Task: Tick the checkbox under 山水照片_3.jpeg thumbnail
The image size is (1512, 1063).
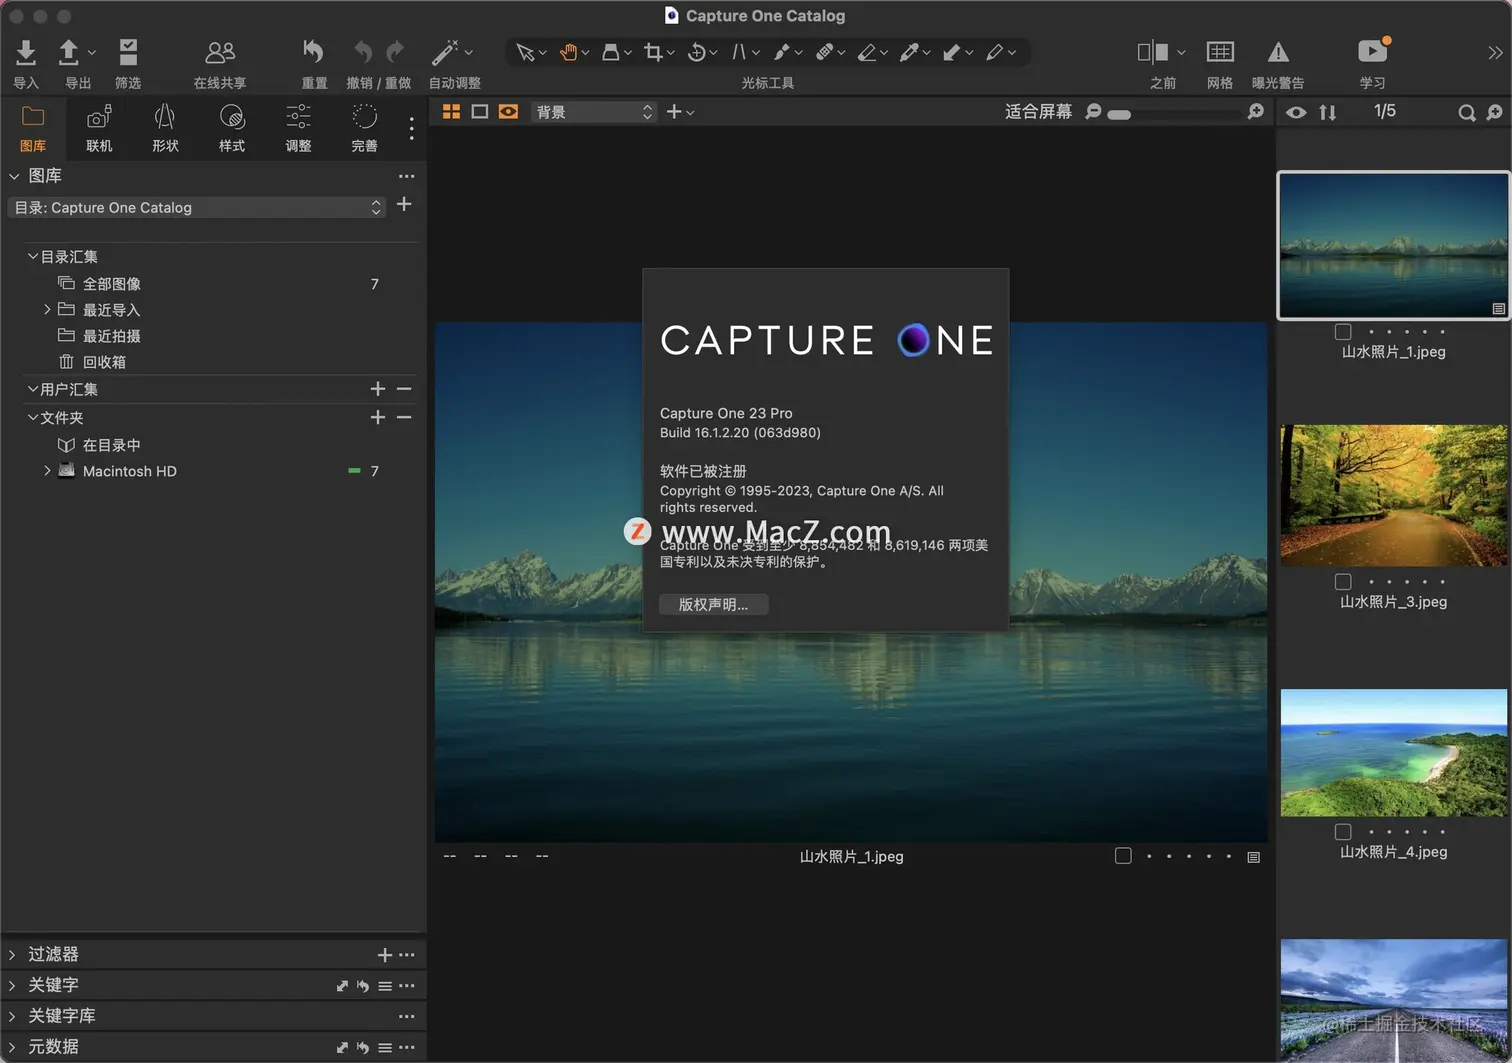Action: (x=1343, y=582)
